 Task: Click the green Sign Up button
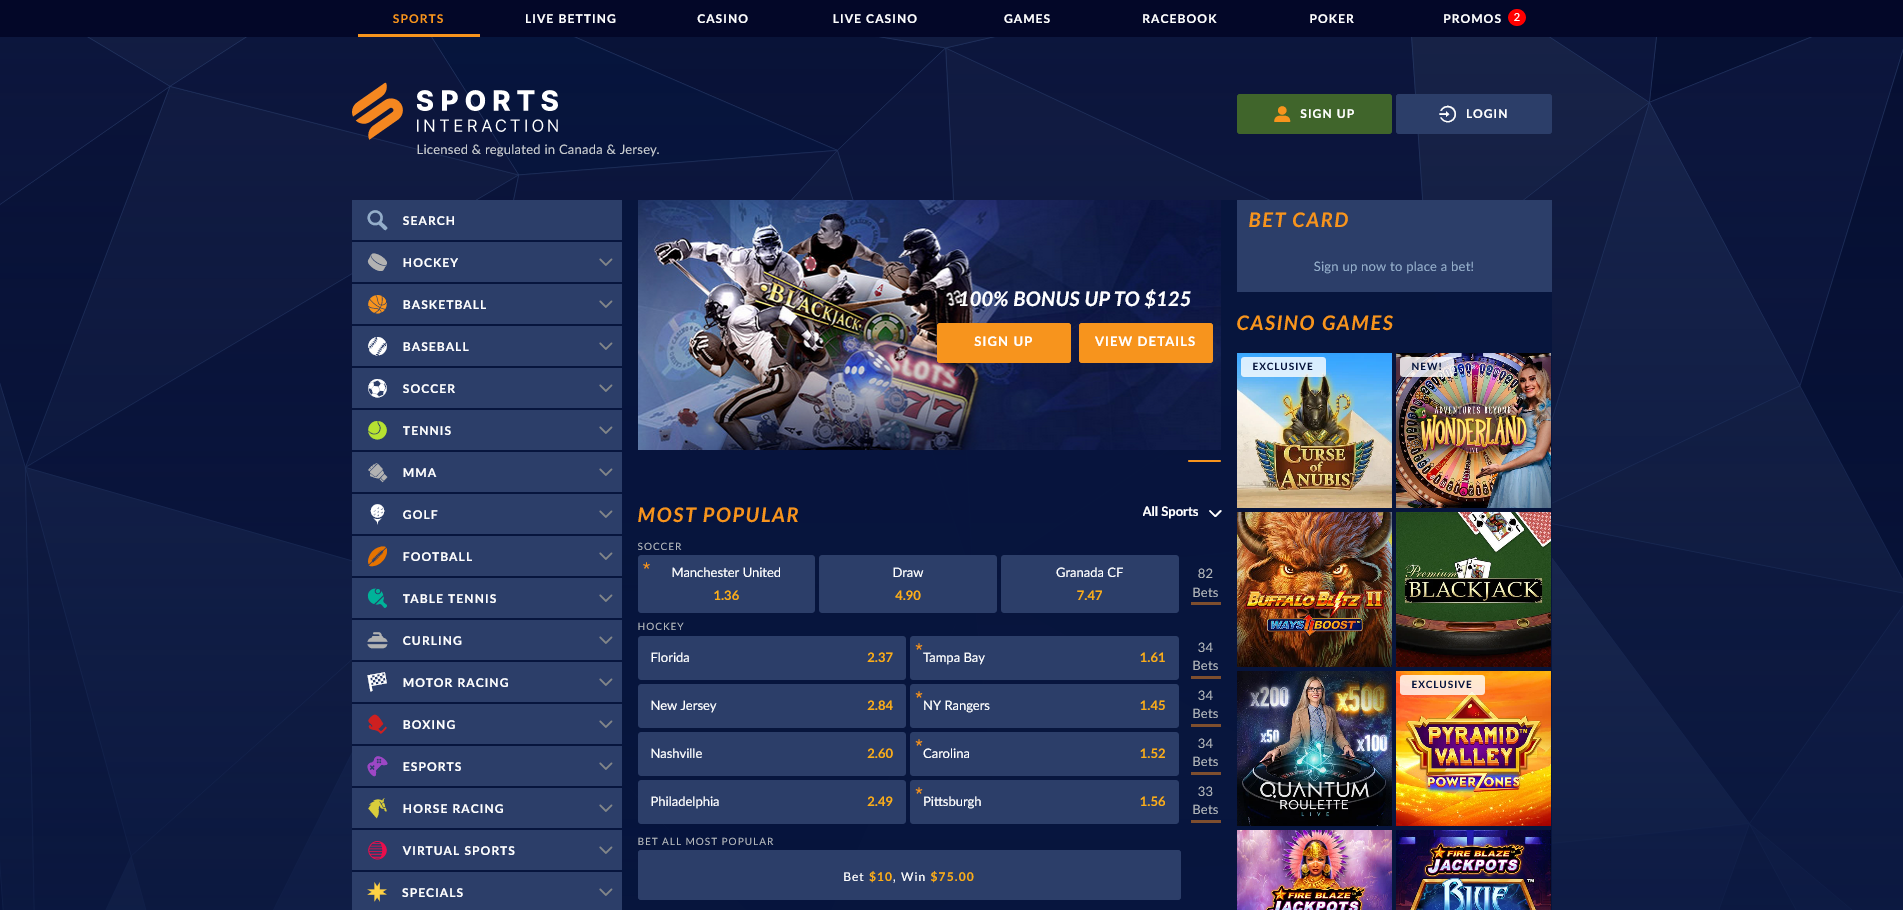tap(1314, 114)
